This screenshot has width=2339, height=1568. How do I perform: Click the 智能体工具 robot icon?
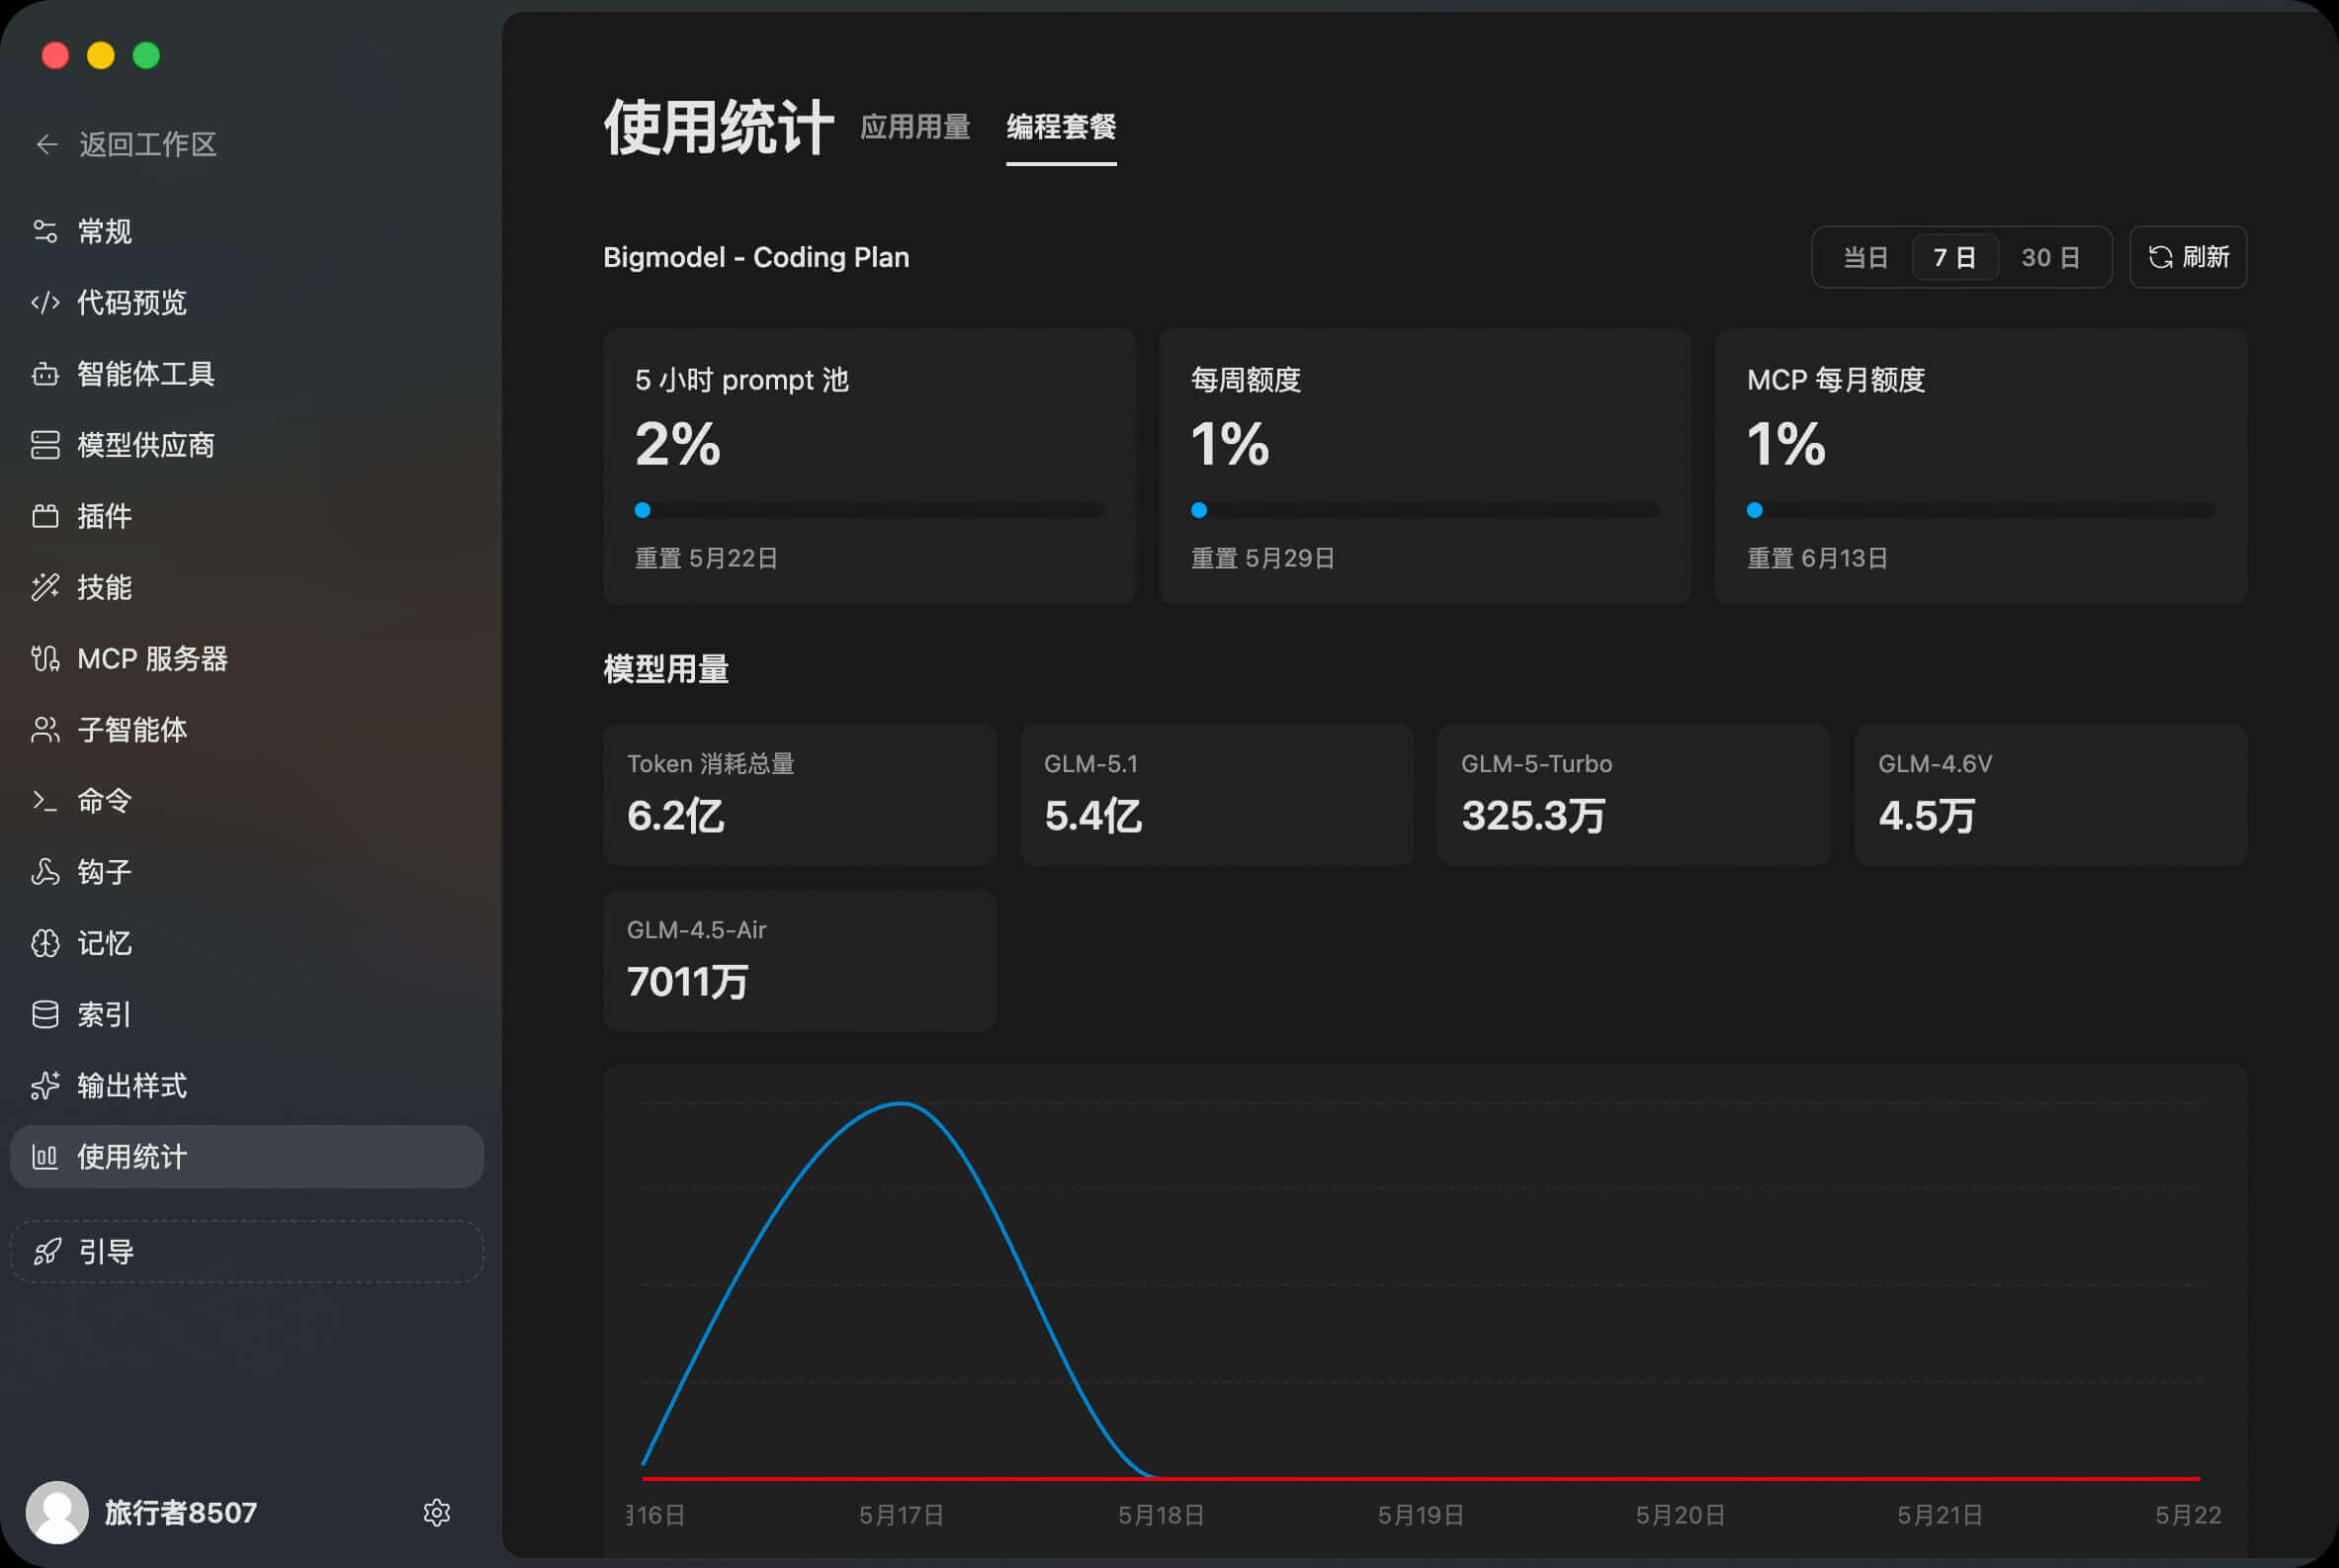coord(45,374)
